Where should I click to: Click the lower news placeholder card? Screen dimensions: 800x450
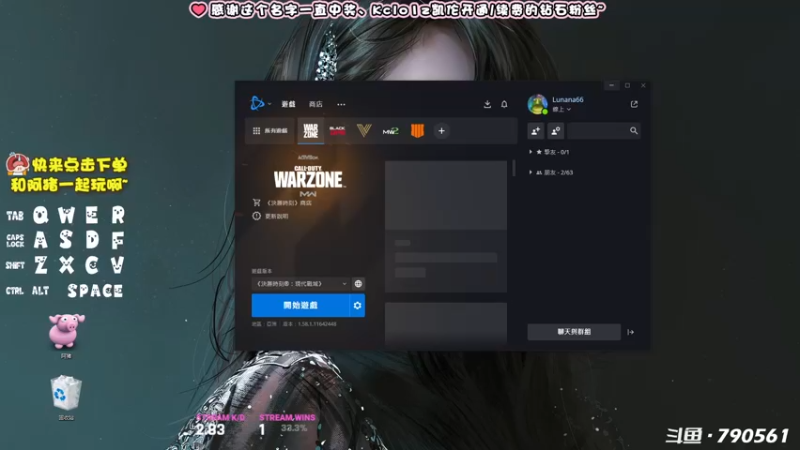point(446,323)
